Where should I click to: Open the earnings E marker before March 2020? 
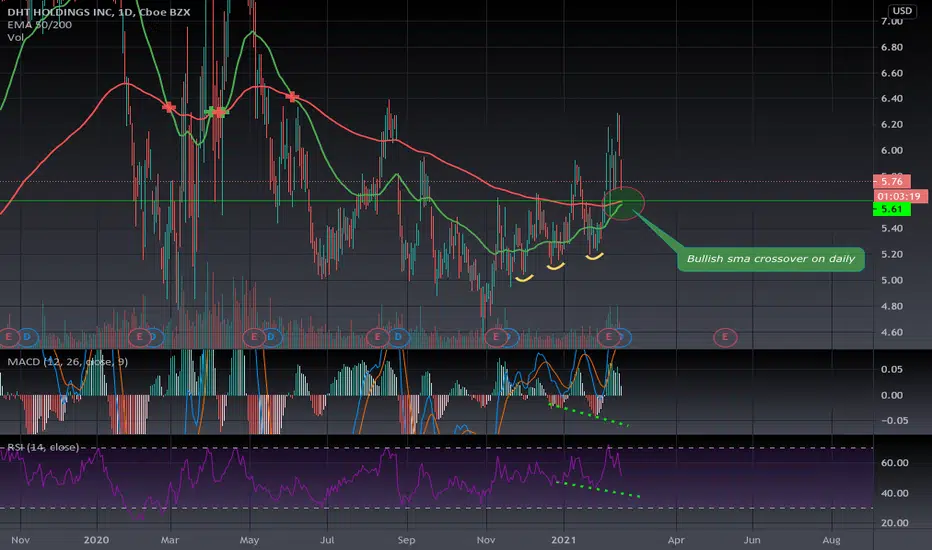point(140,337)
